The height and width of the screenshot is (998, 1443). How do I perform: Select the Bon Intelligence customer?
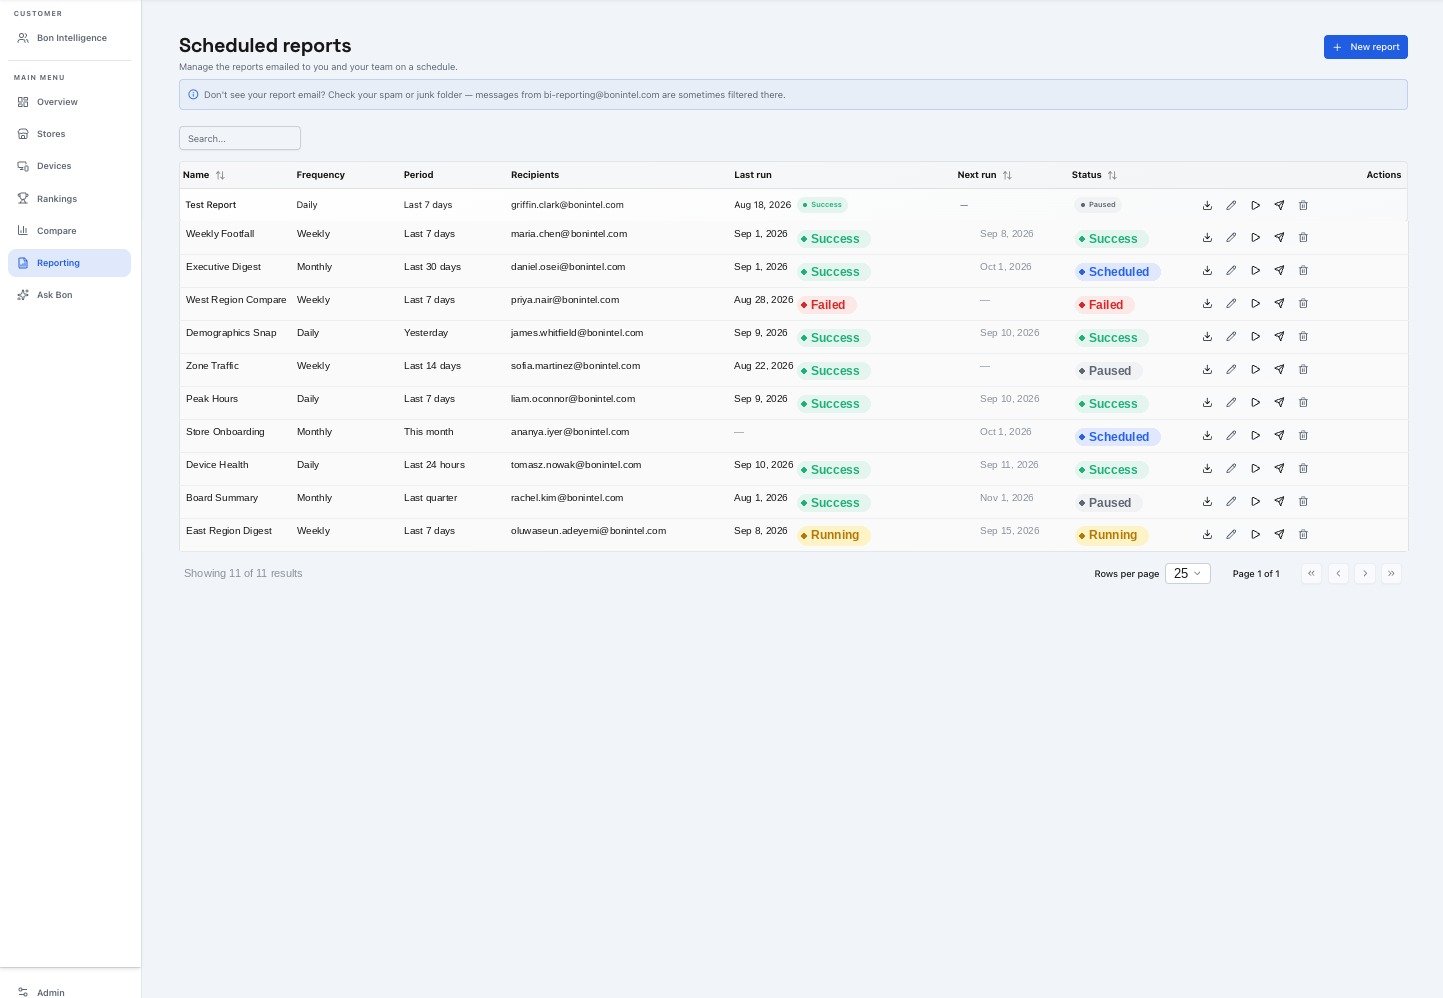point(69,38)
